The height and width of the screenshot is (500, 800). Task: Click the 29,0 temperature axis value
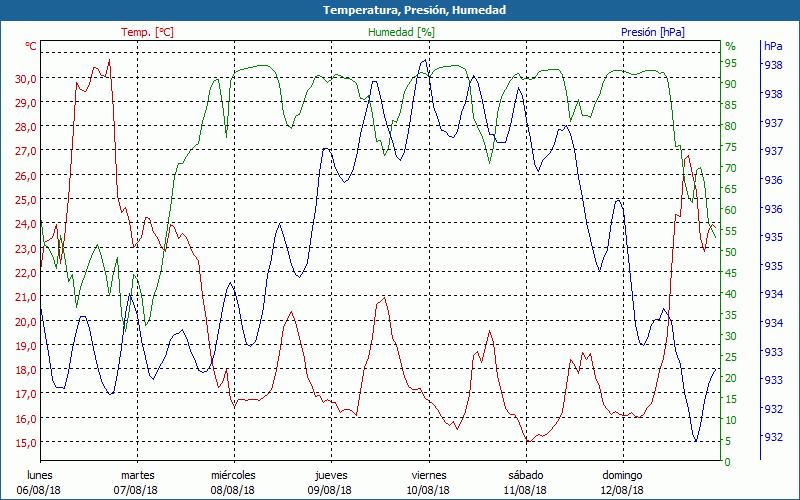point(27,103)
